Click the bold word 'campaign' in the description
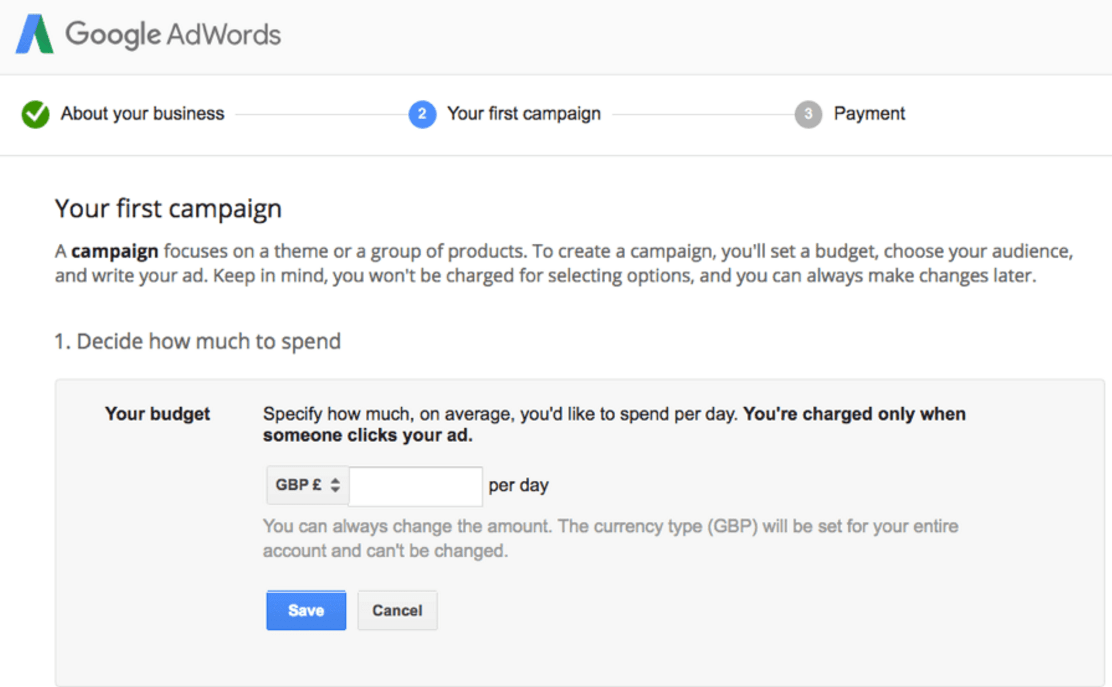Viewport: 1112px width, 687px height. [115, 250]
